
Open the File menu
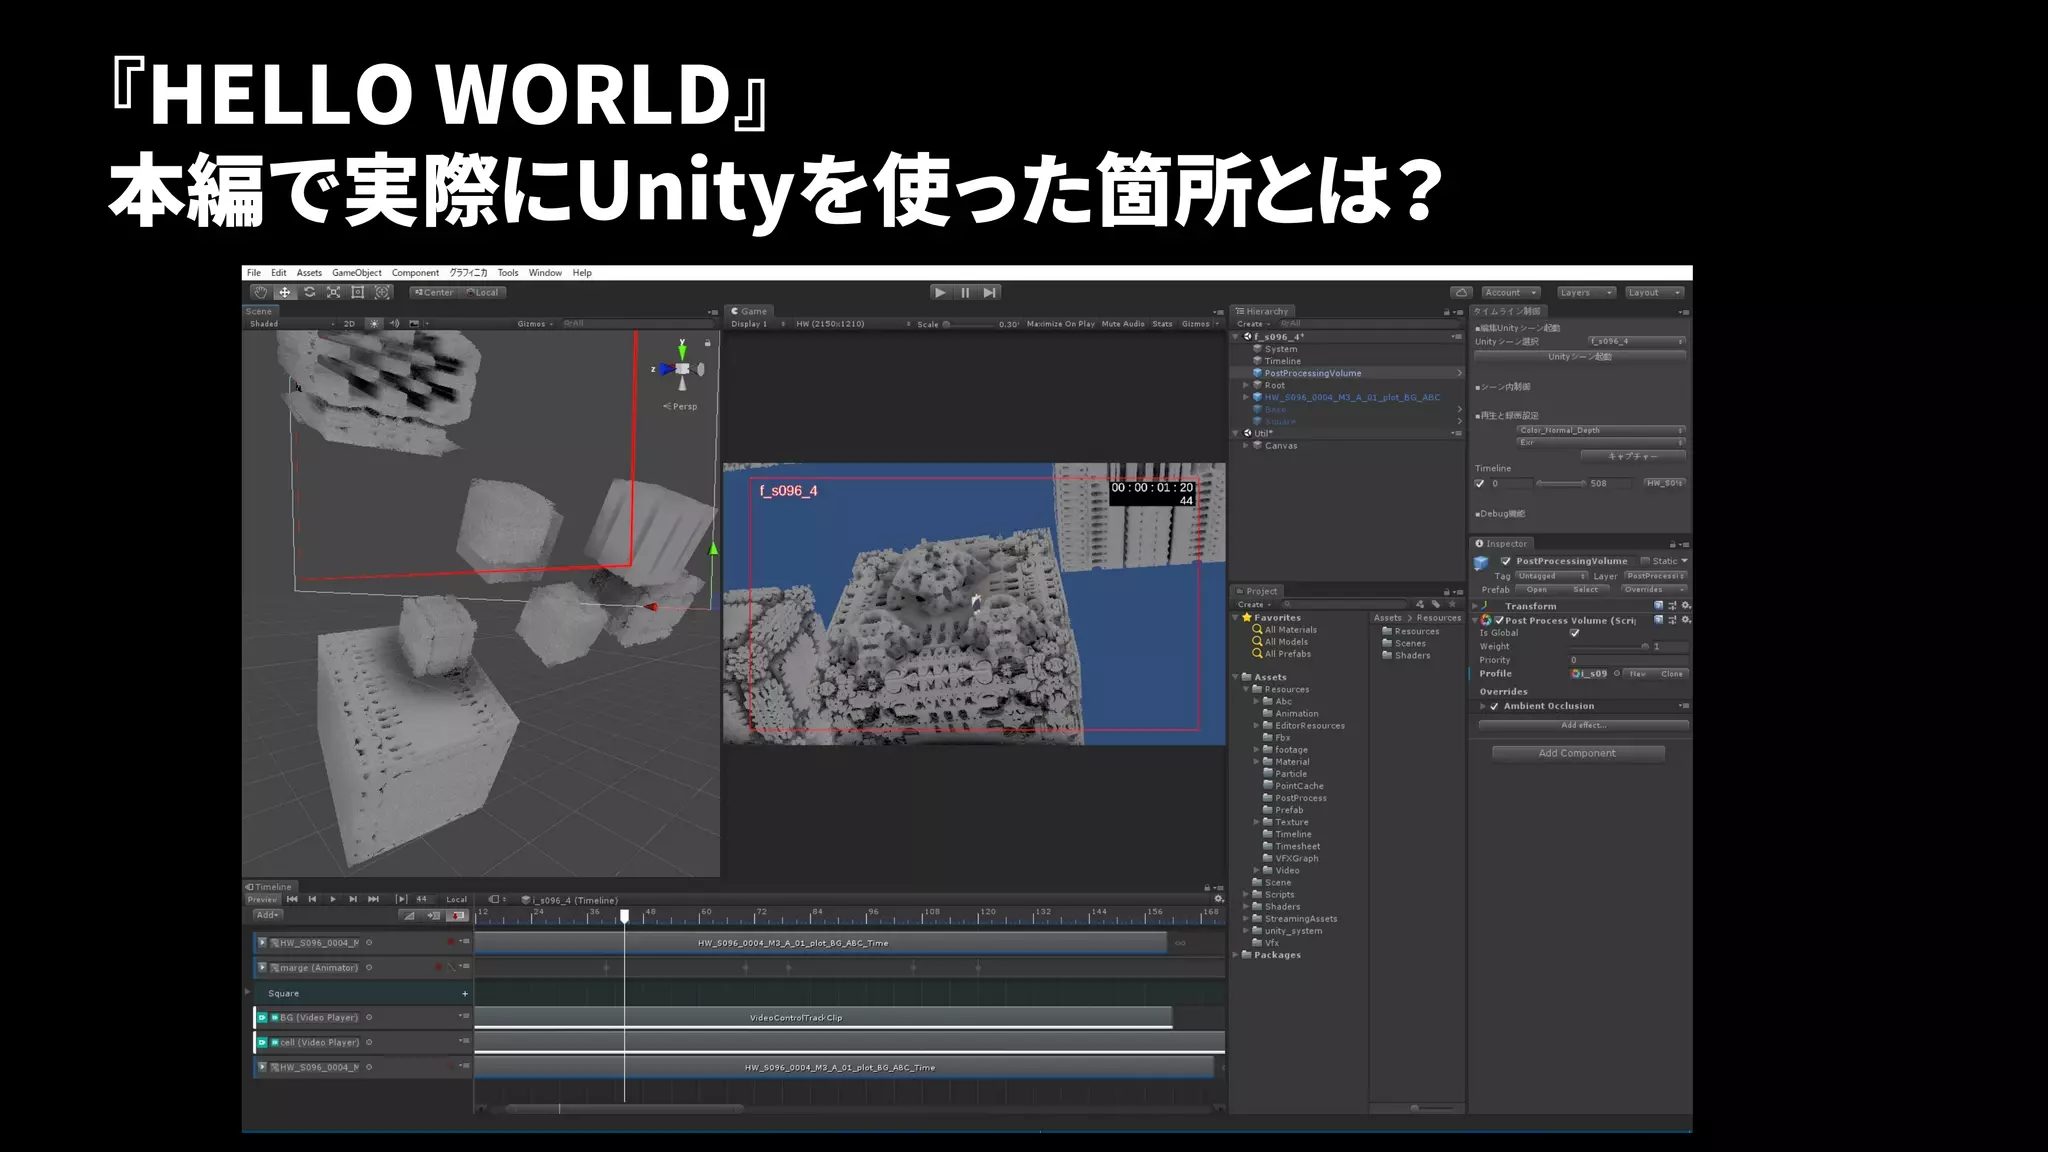254,273
